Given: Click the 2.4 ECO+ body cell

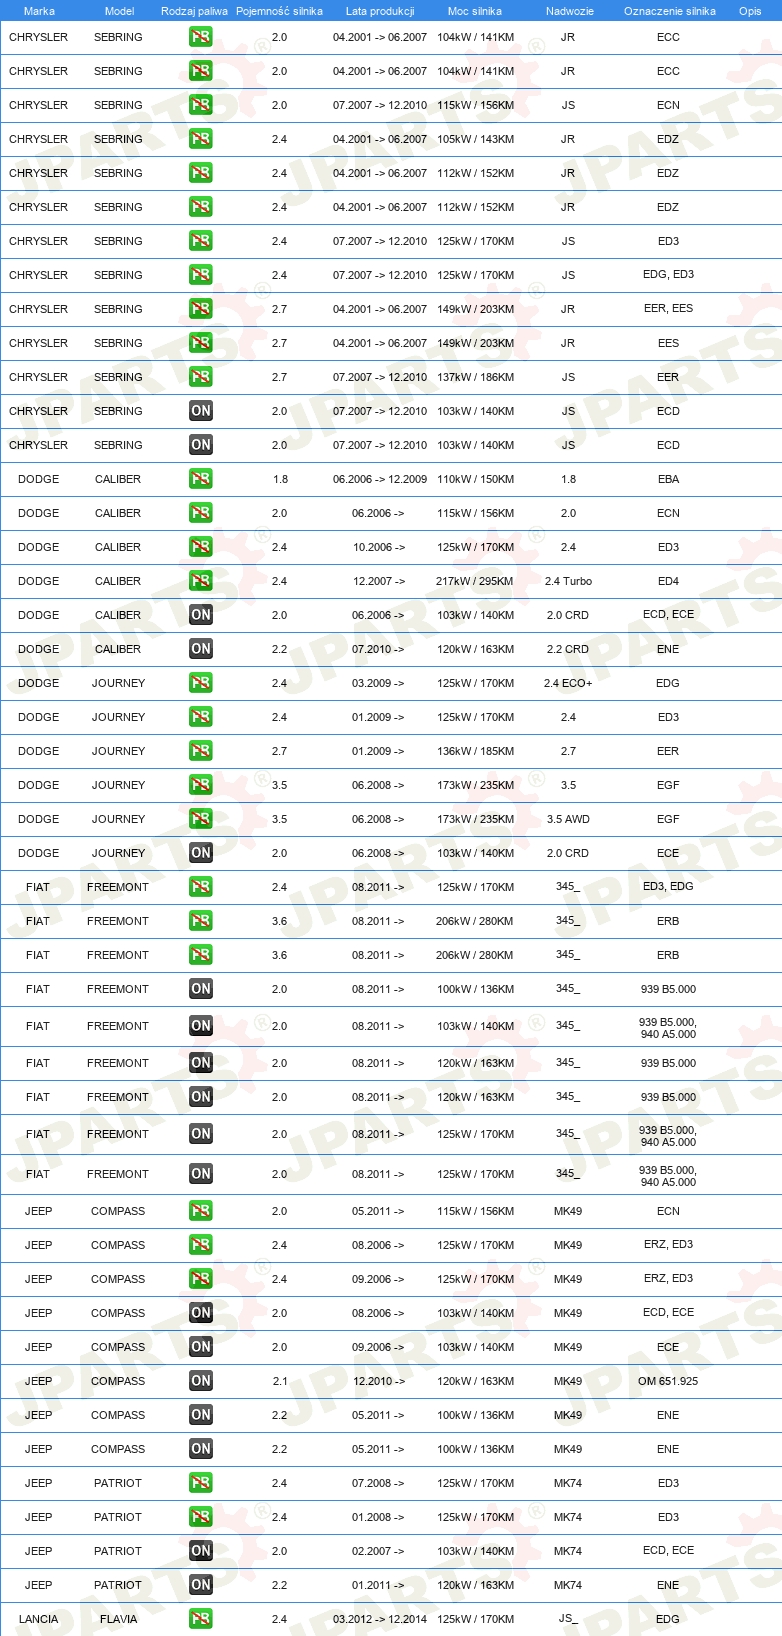Looking at the screenshot, I should (568, 683).
